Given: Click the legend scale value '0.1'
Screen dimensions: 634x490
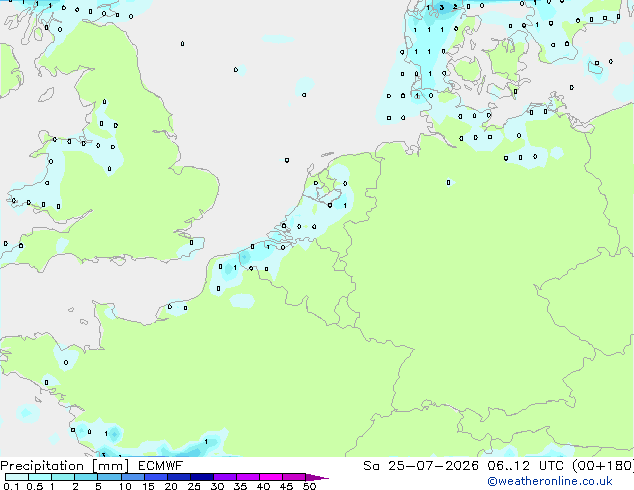Looking at the screenshot, I should (11, 486).
